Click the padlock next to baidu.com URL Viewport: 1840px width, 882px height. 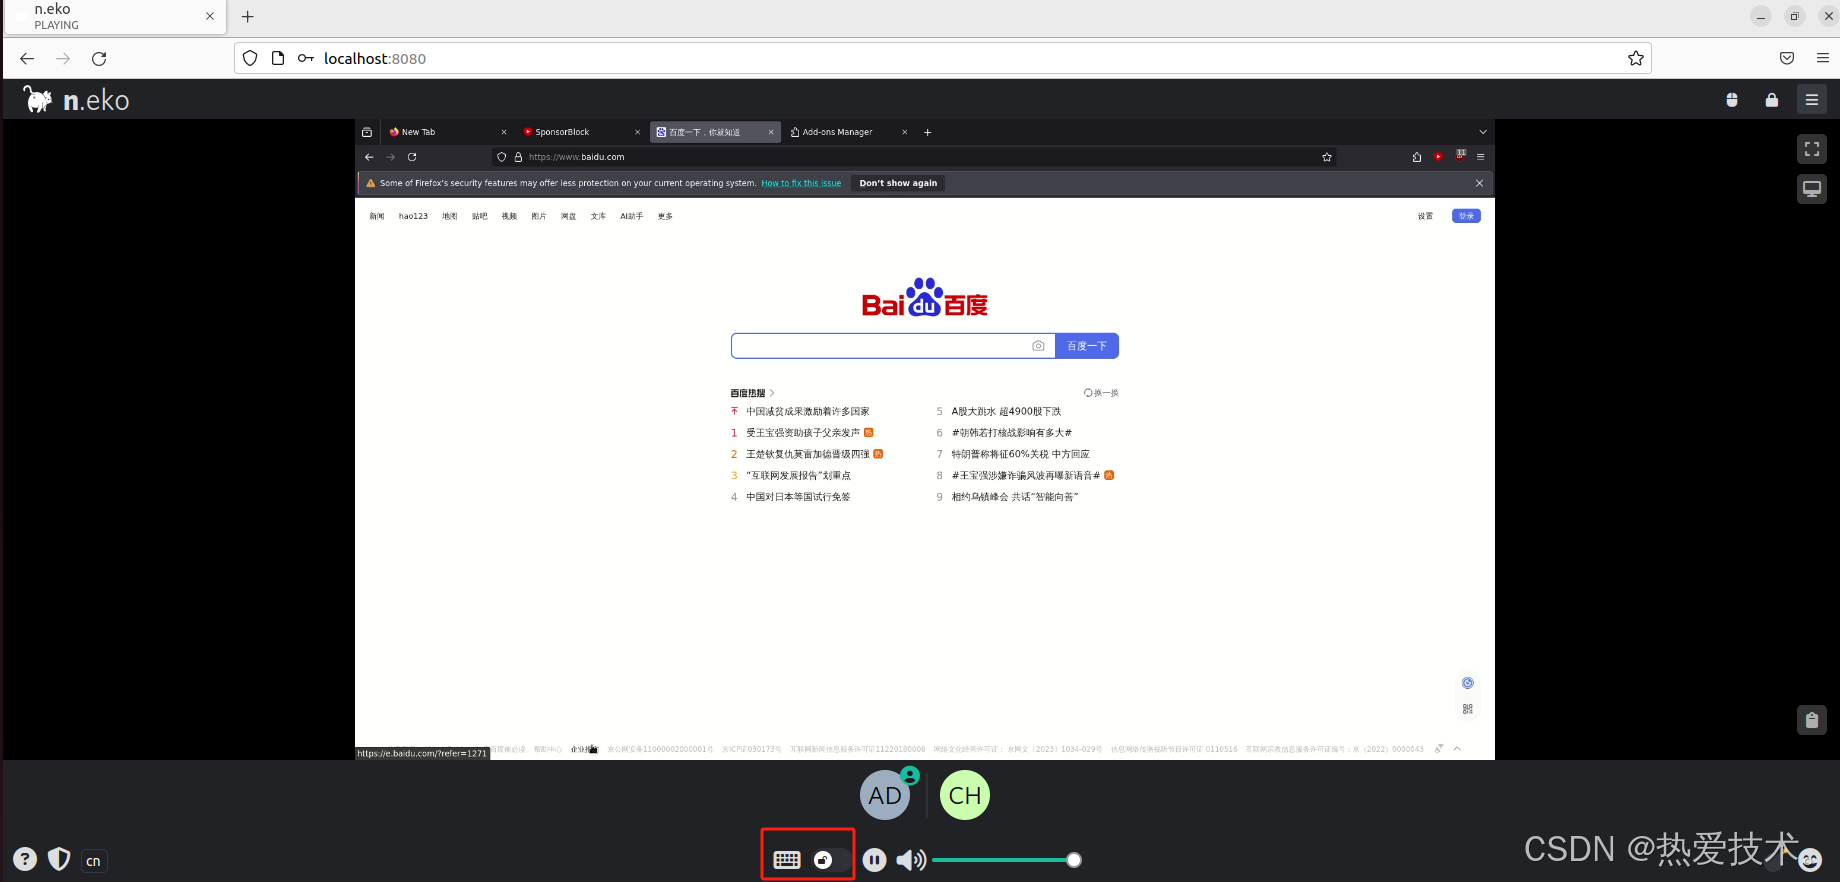click(x=518, y=157)
